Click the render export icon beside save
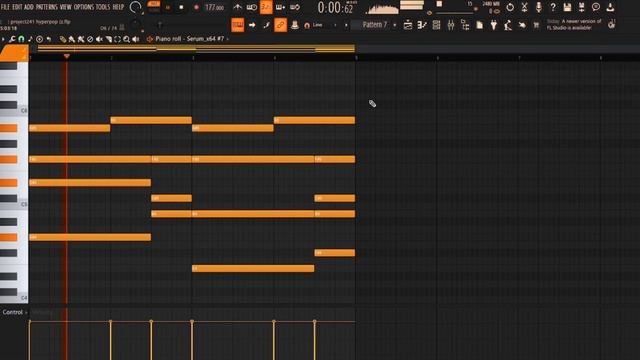This screenshot has height=360, width=640. 582,7
